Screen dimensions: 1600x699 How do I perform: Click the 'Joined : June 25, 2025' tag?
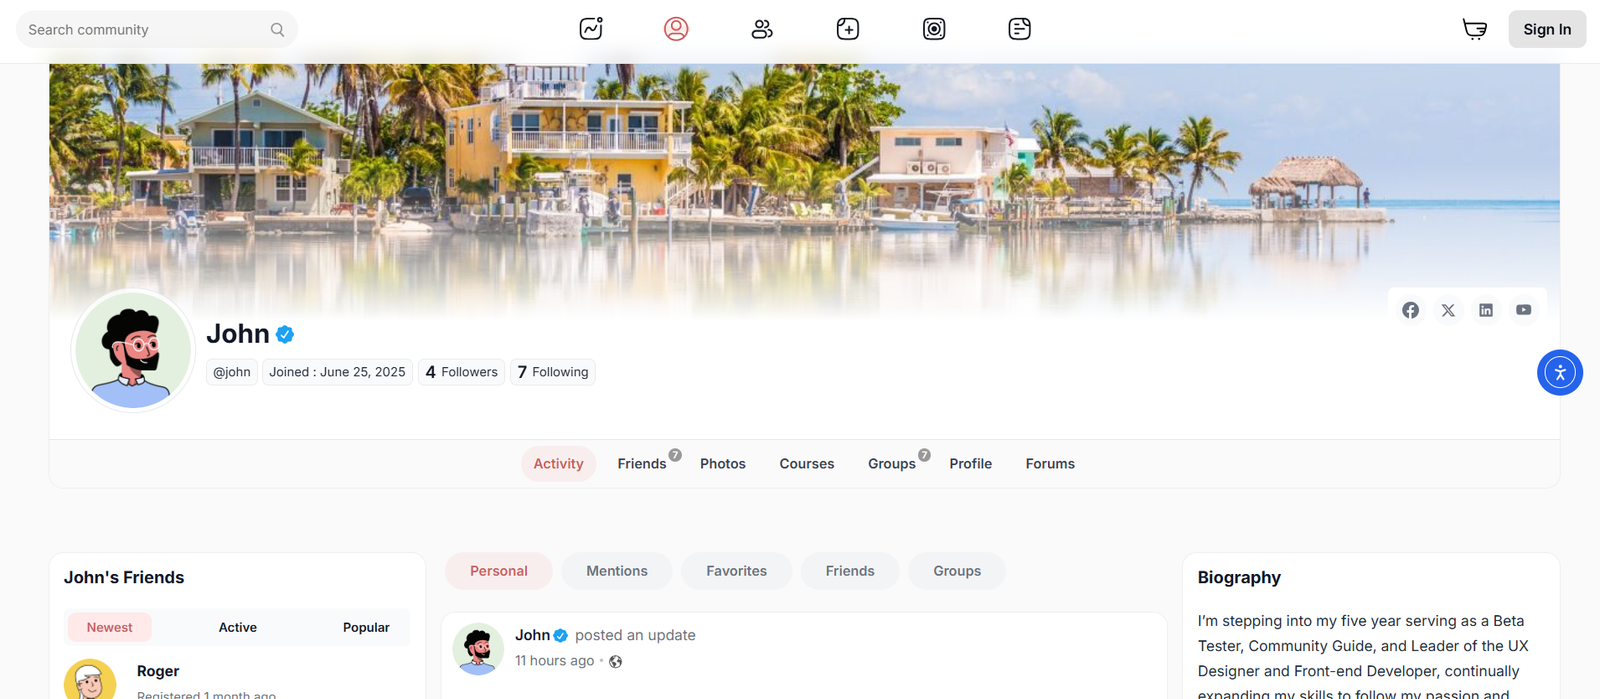[337, 372]
